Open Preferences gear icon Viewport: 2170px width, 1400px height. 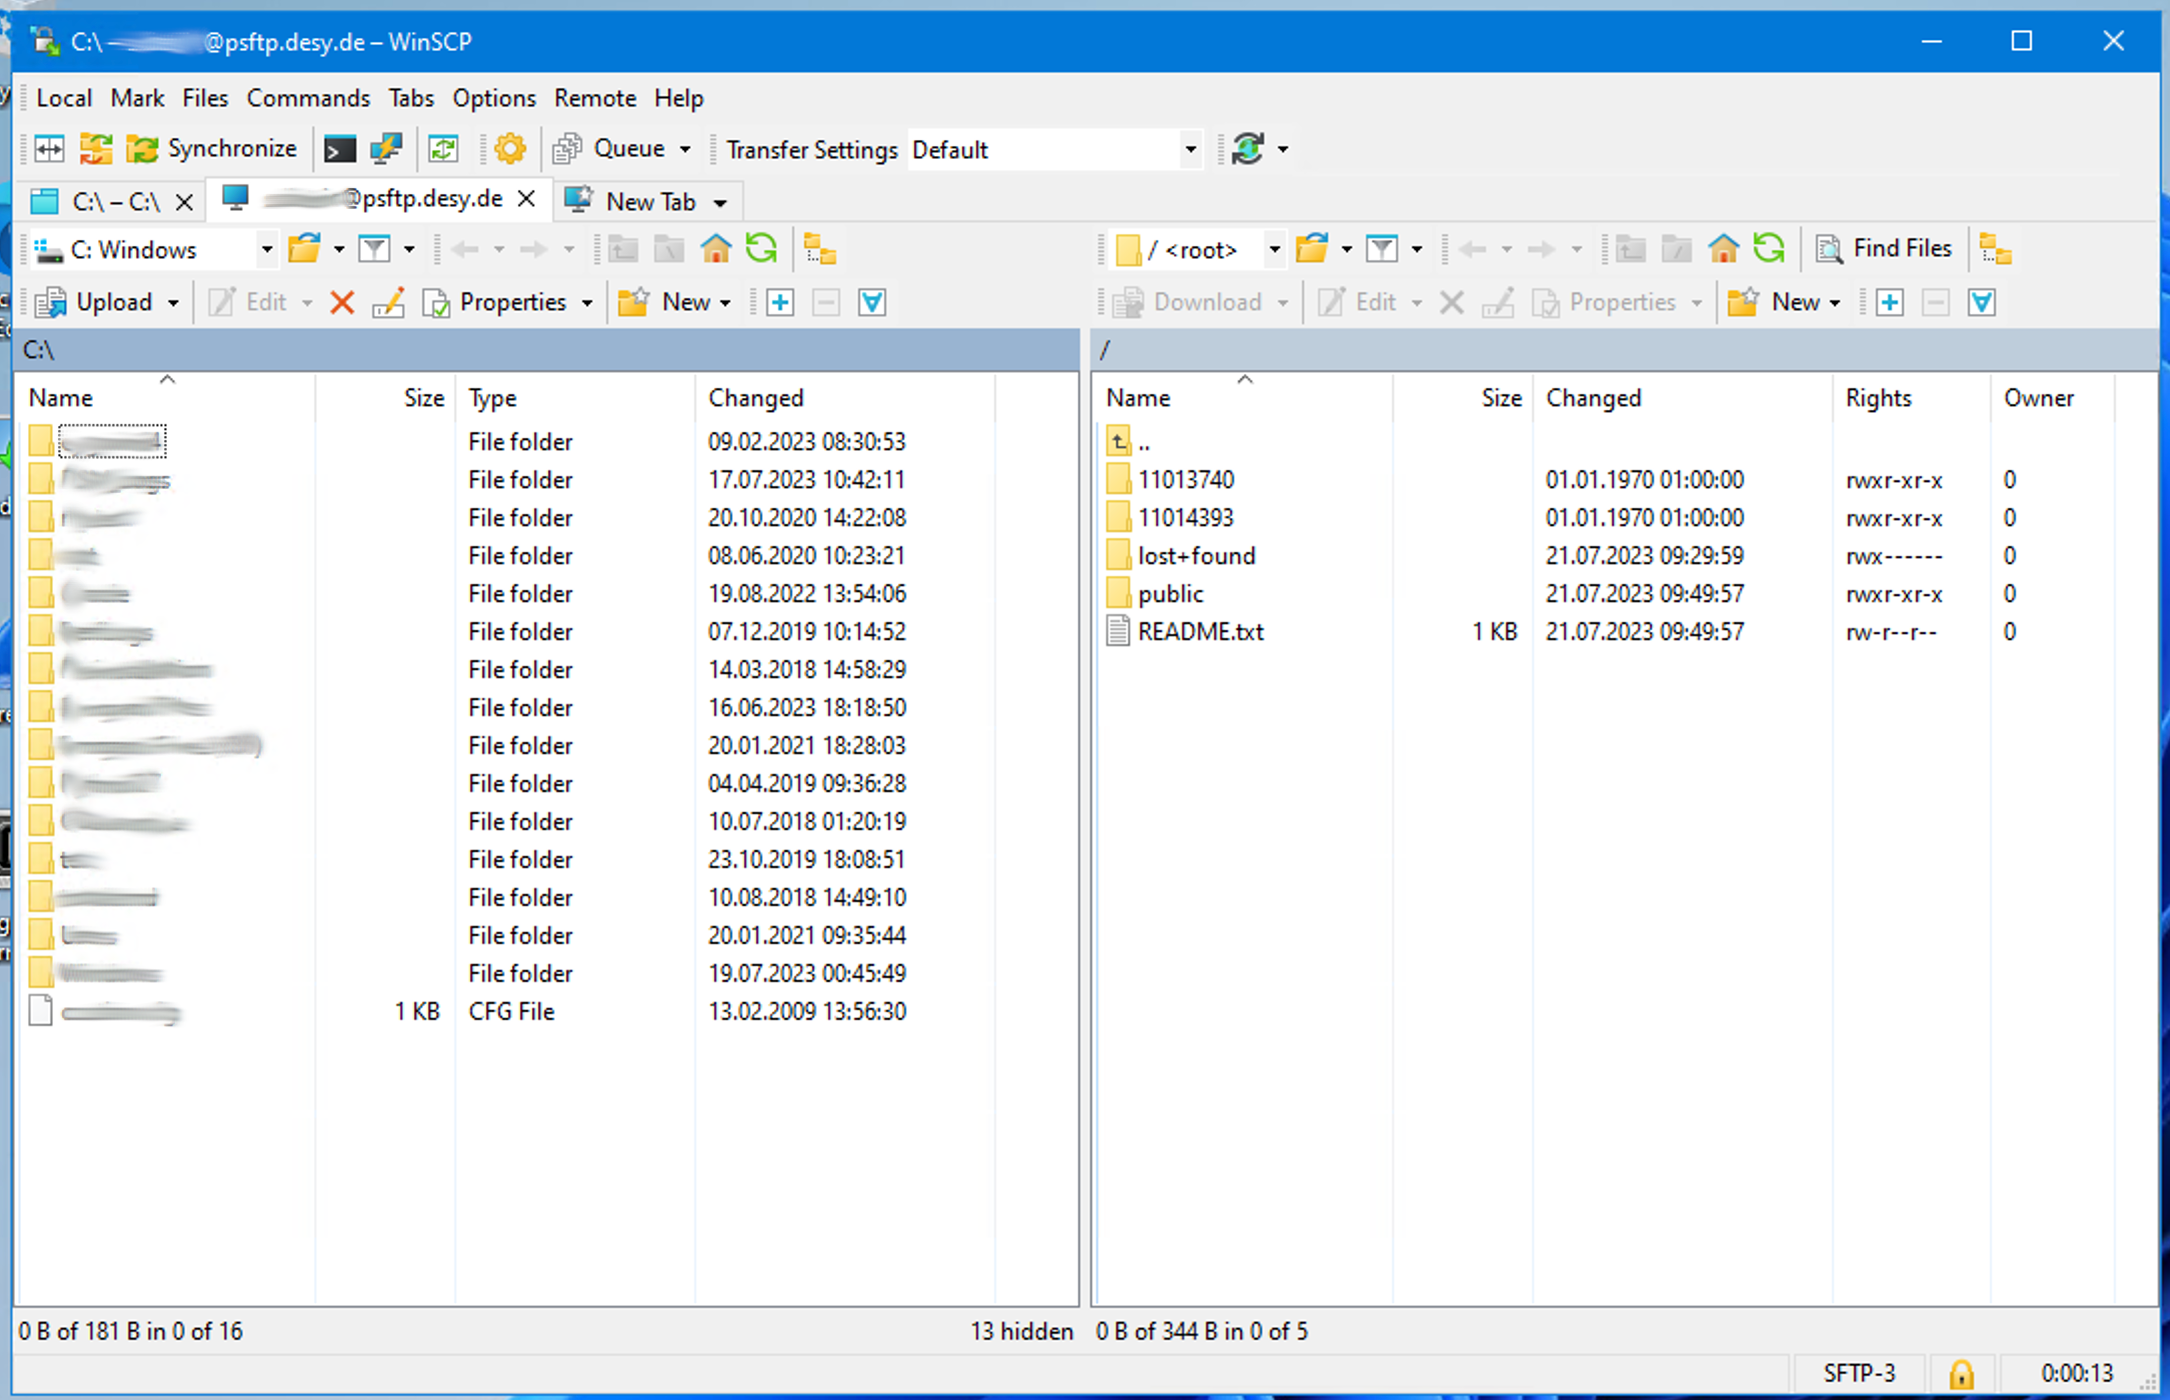click(x=510, y=150)
